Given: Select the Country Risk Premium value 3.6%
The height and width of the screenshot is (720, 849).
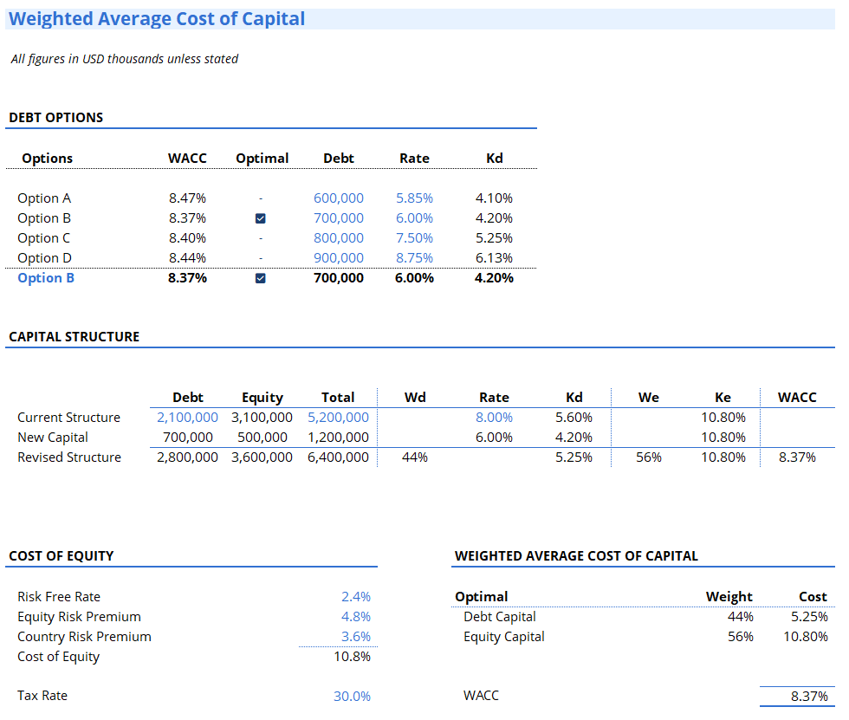Looking at the screenshot, I should [356, 637].
